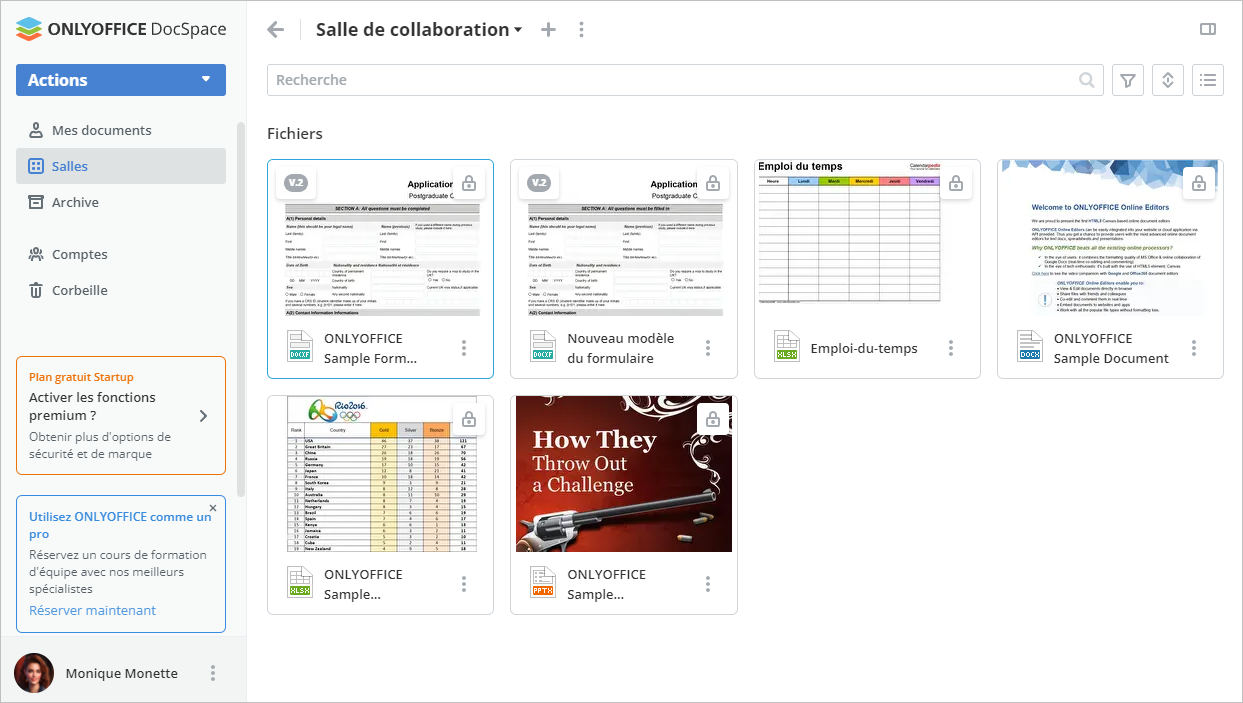Open How They Throw Out a Challenge thumbnail

click(624, 474)
